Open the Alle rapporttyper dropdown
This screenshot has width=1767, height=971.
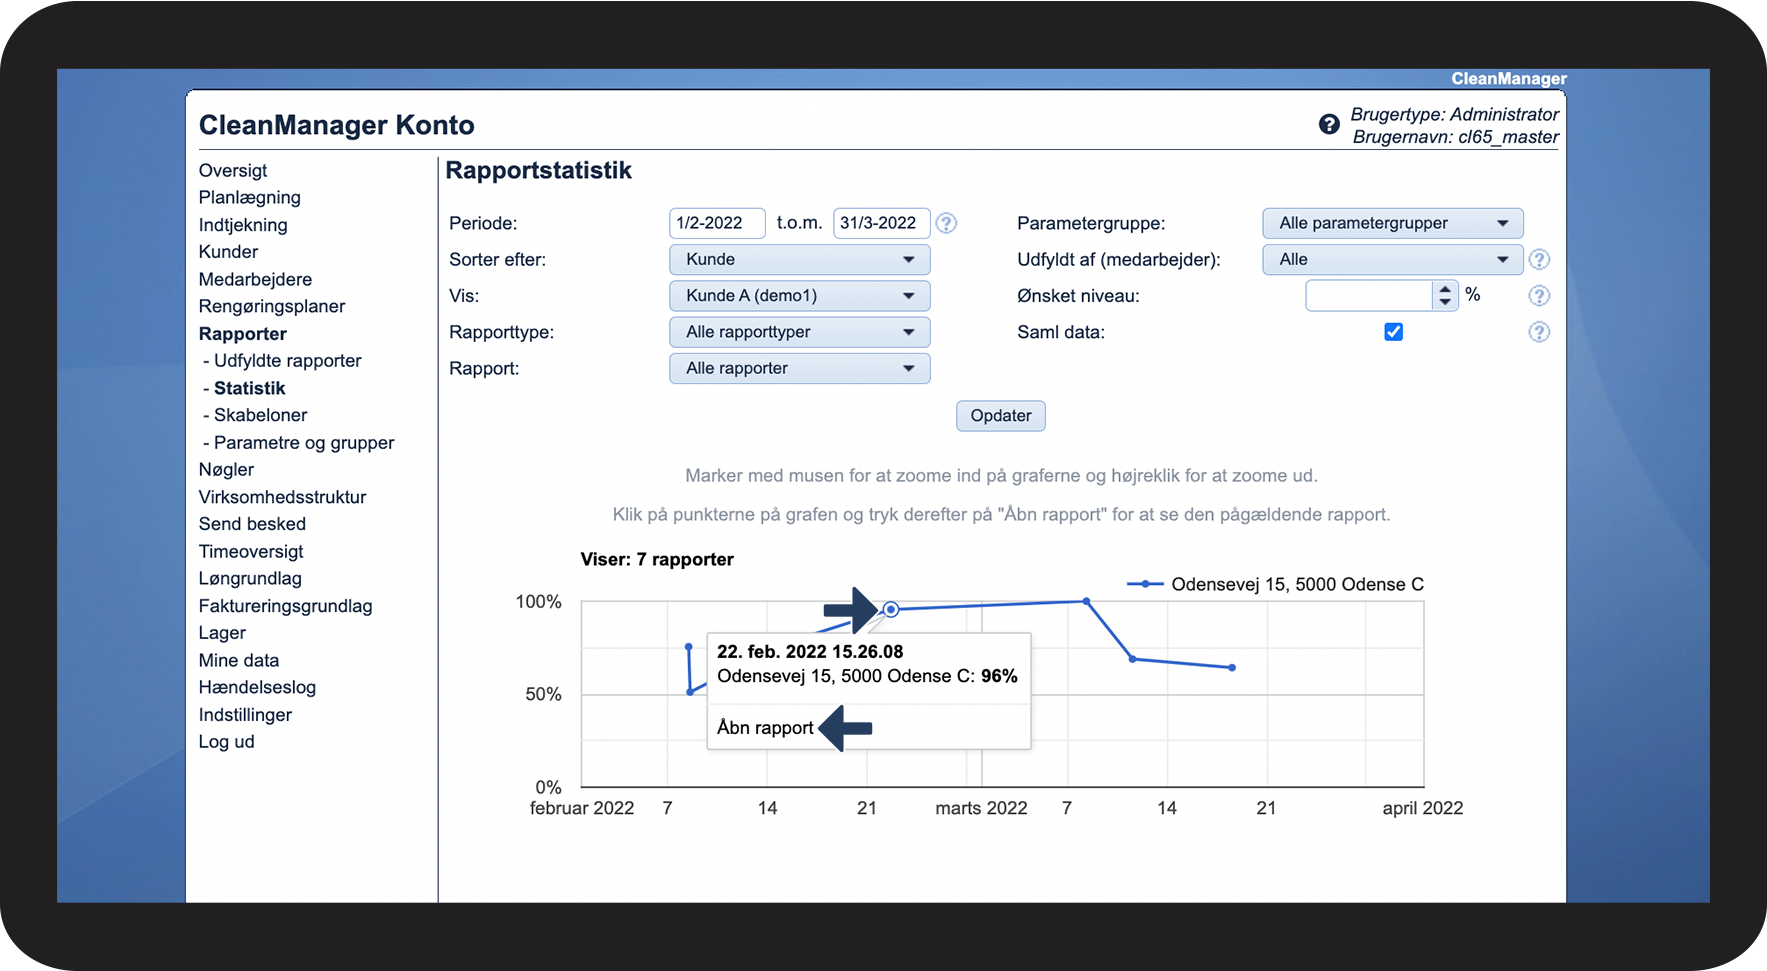click(800, 332)
